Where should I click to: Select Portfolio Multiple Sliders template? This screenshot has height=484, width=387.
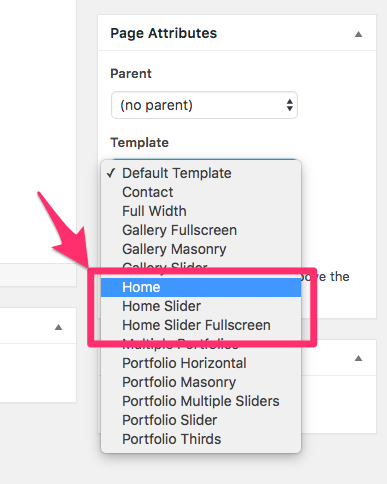(201, 401)
